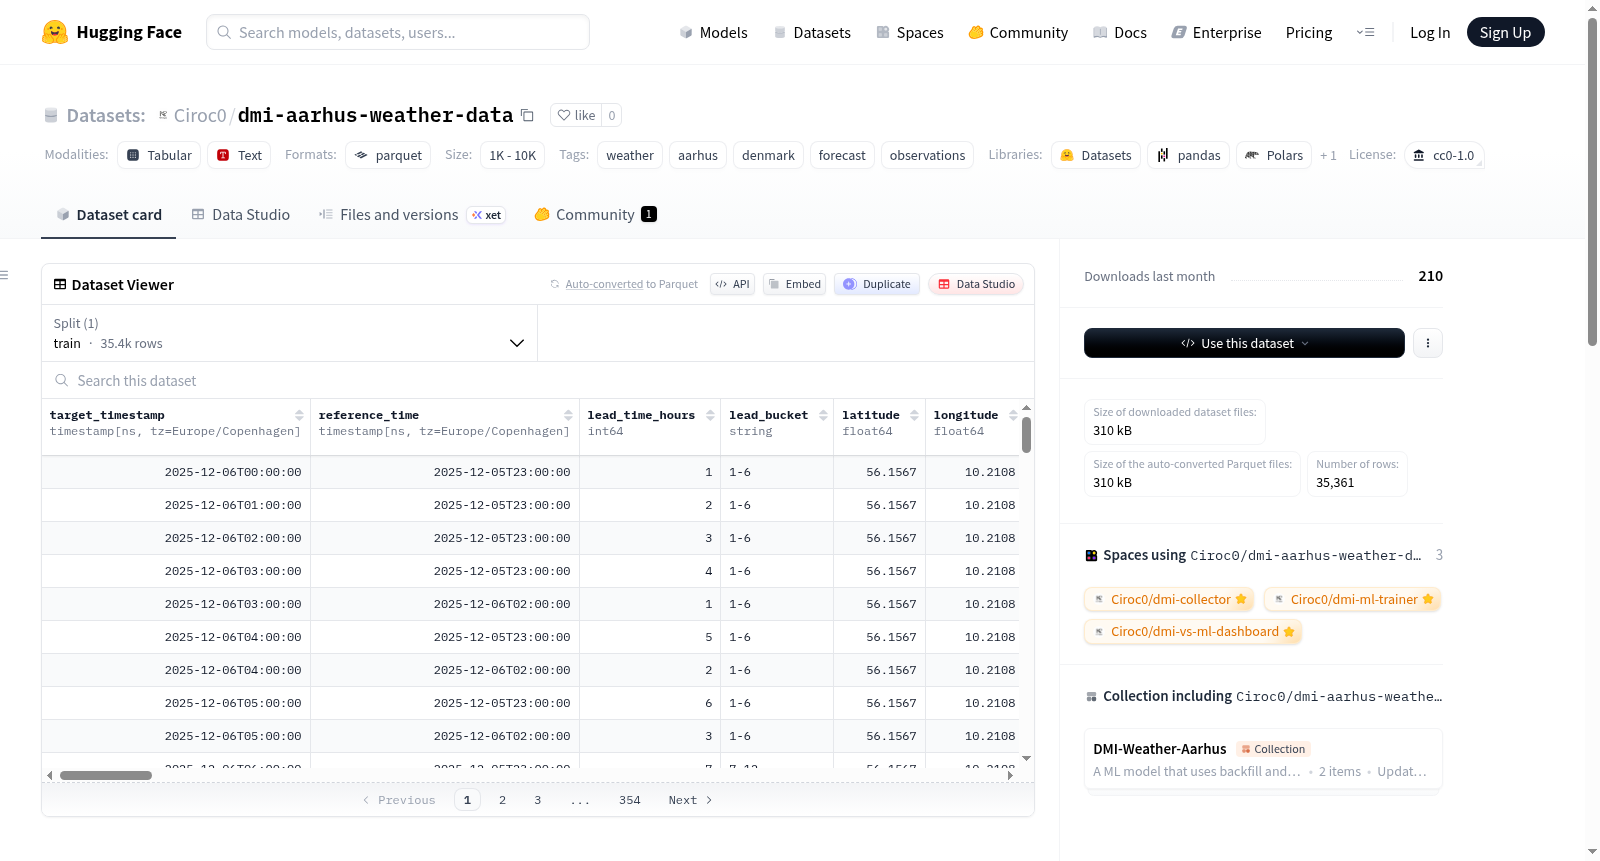Open Enterprise in top navigation
The image size is (1600, 861).
click(x=1216, y=32)
